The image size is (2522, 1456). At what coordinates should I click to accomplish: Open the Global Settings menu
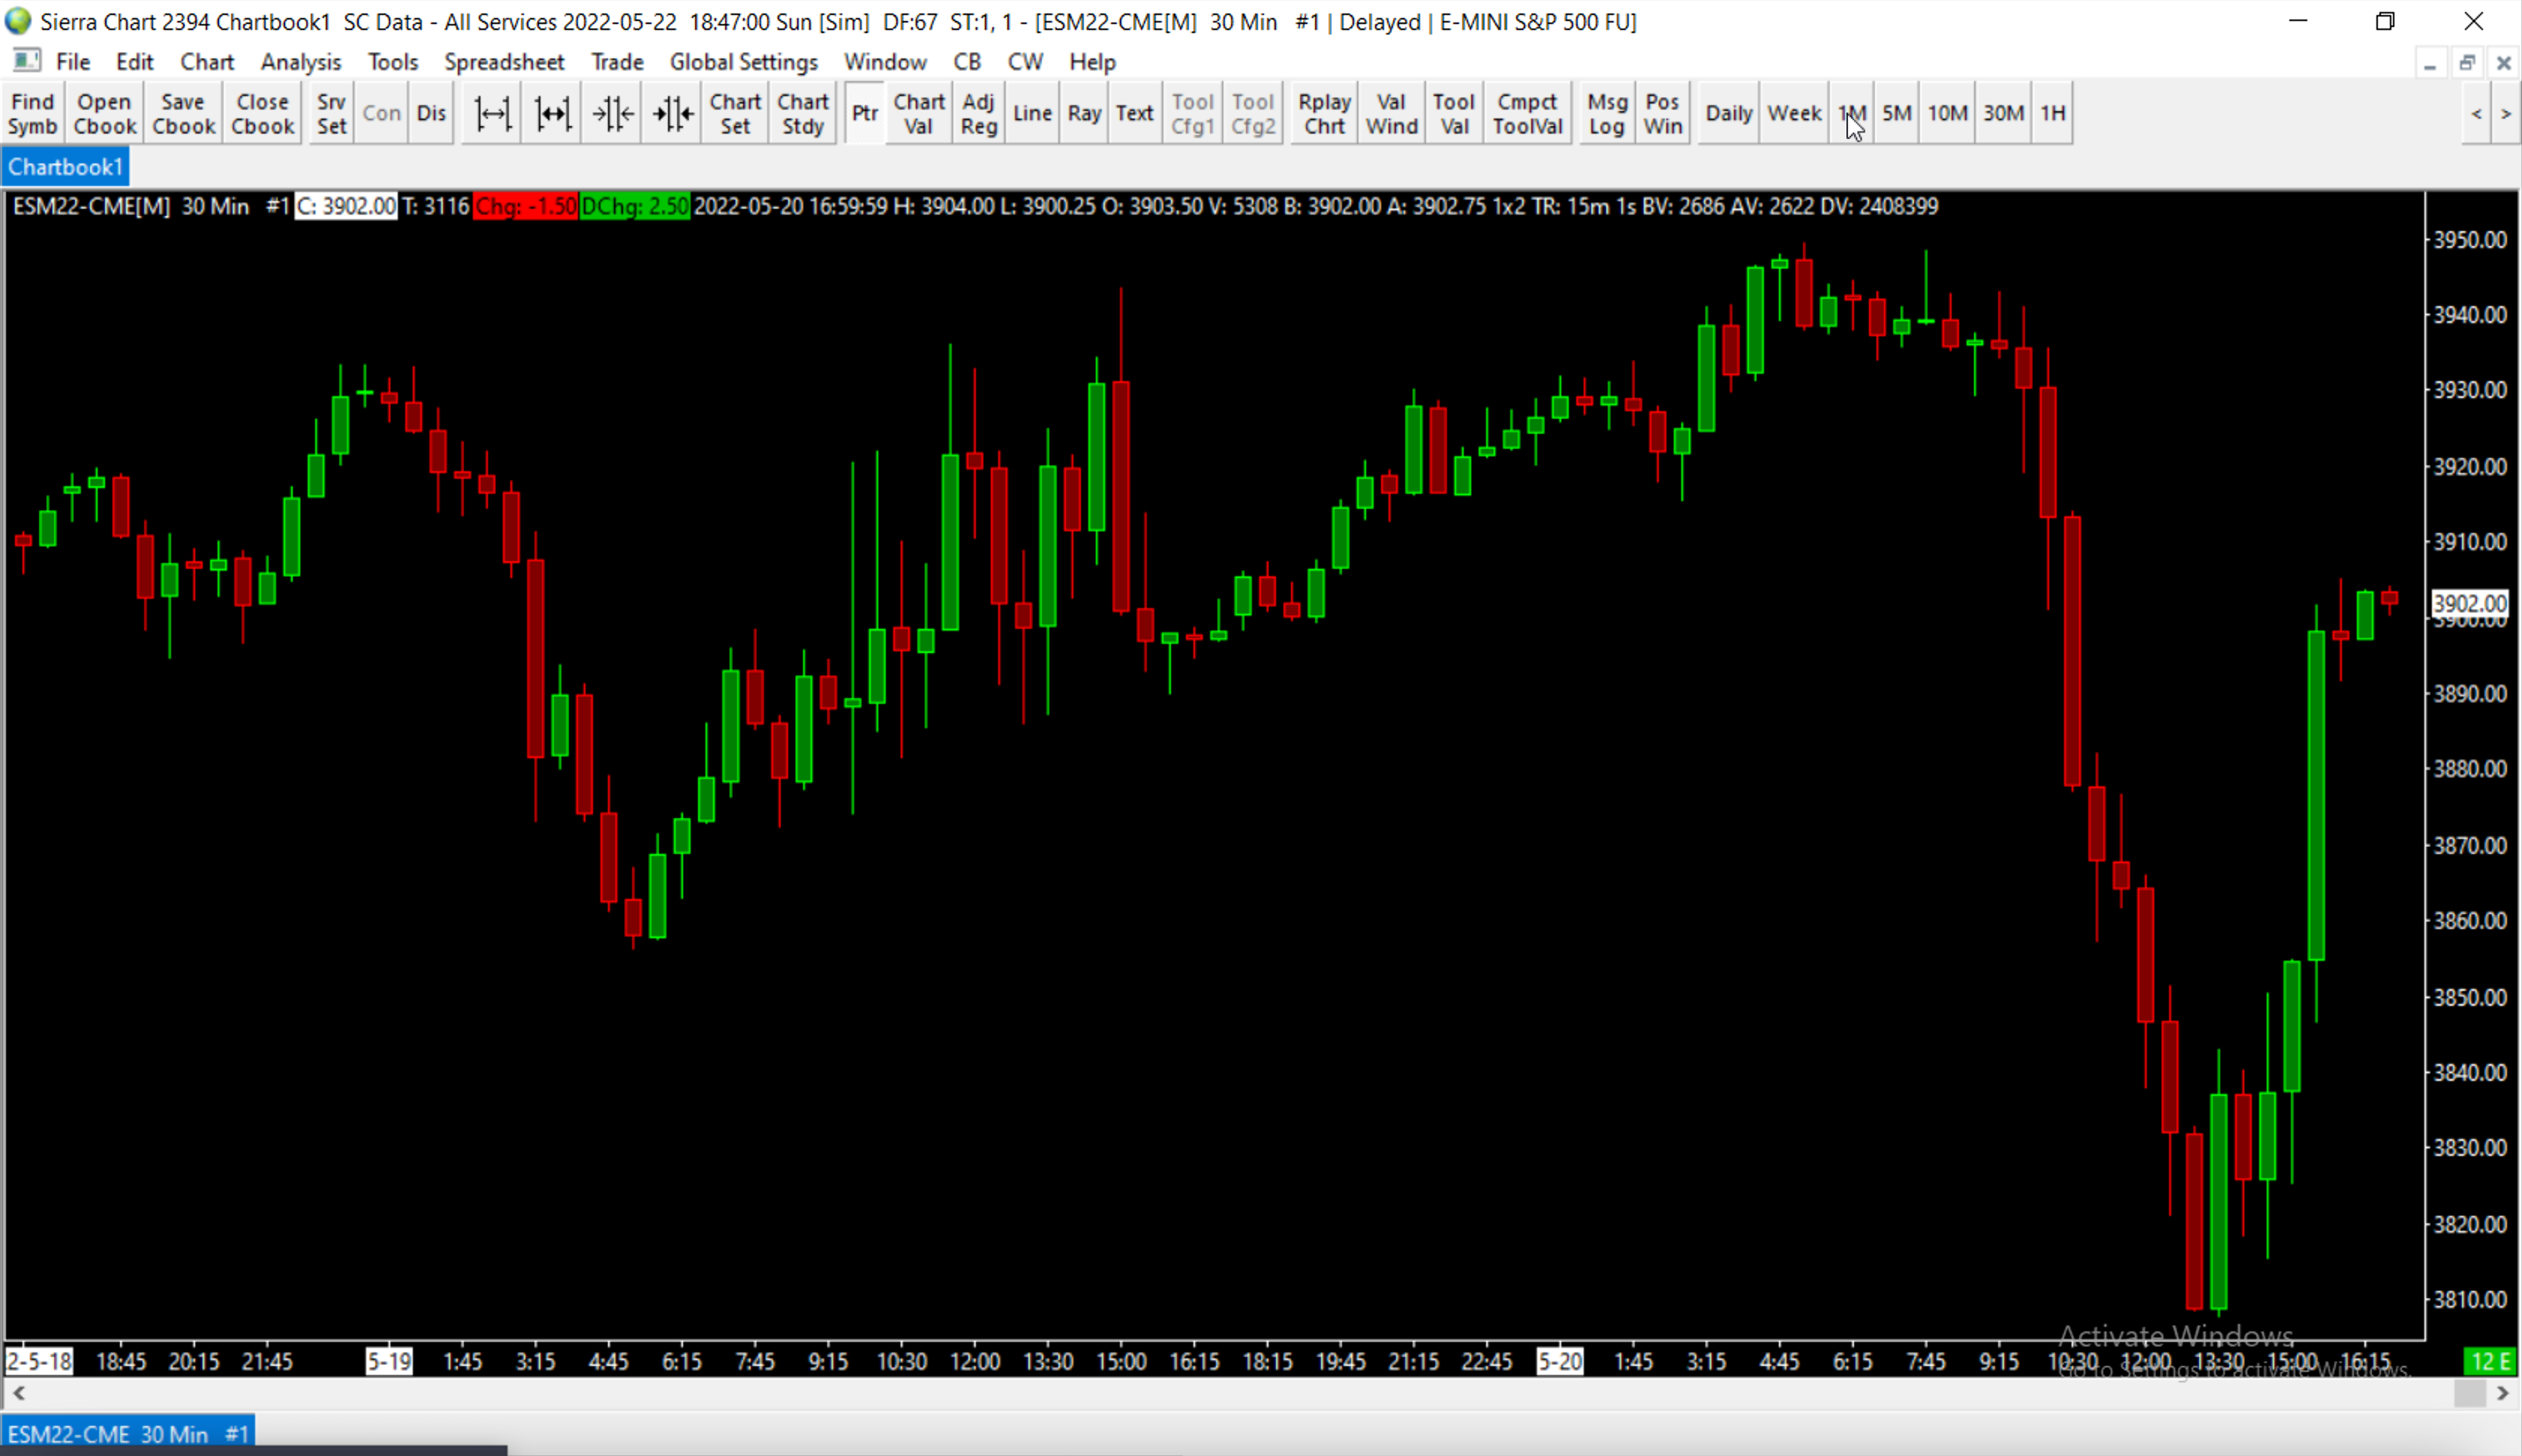[x=743, y=62]
